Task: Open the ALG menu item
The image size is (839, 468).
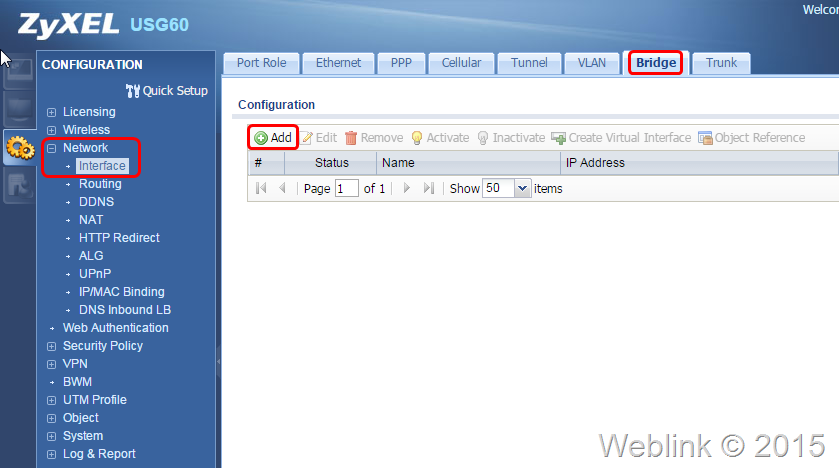Action: pyautogui.click(x=91, y=256)
